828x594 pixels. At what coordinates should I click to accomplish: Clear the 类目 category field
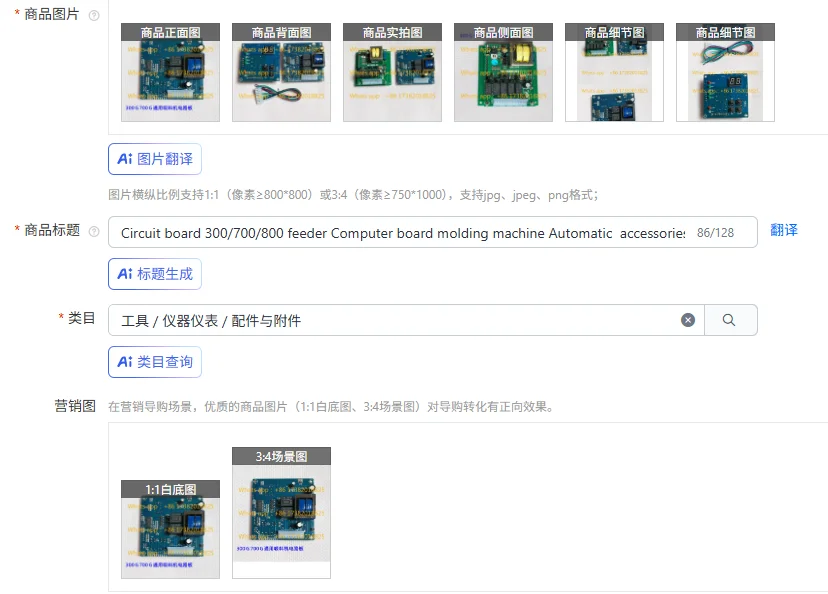click(688, 320)
